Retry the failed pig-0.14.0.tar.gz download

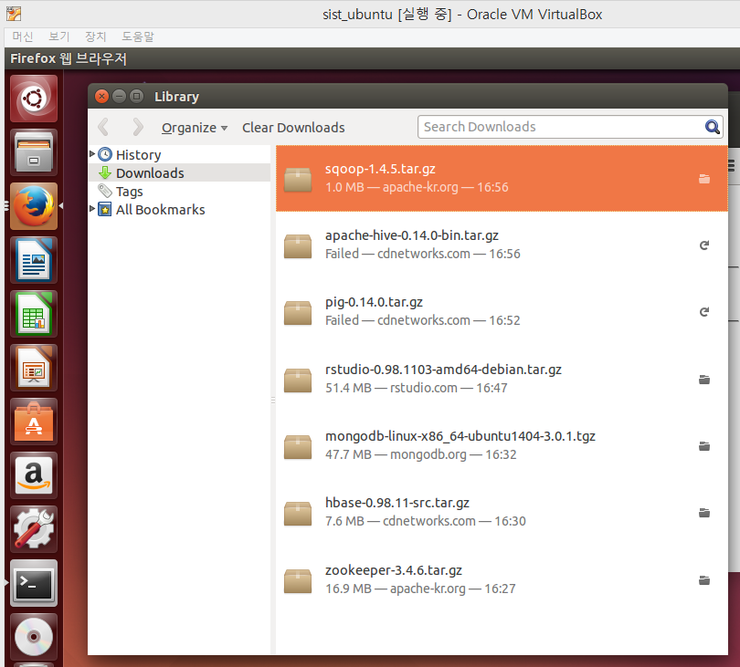pyautogui.click(x=704, y=312)
